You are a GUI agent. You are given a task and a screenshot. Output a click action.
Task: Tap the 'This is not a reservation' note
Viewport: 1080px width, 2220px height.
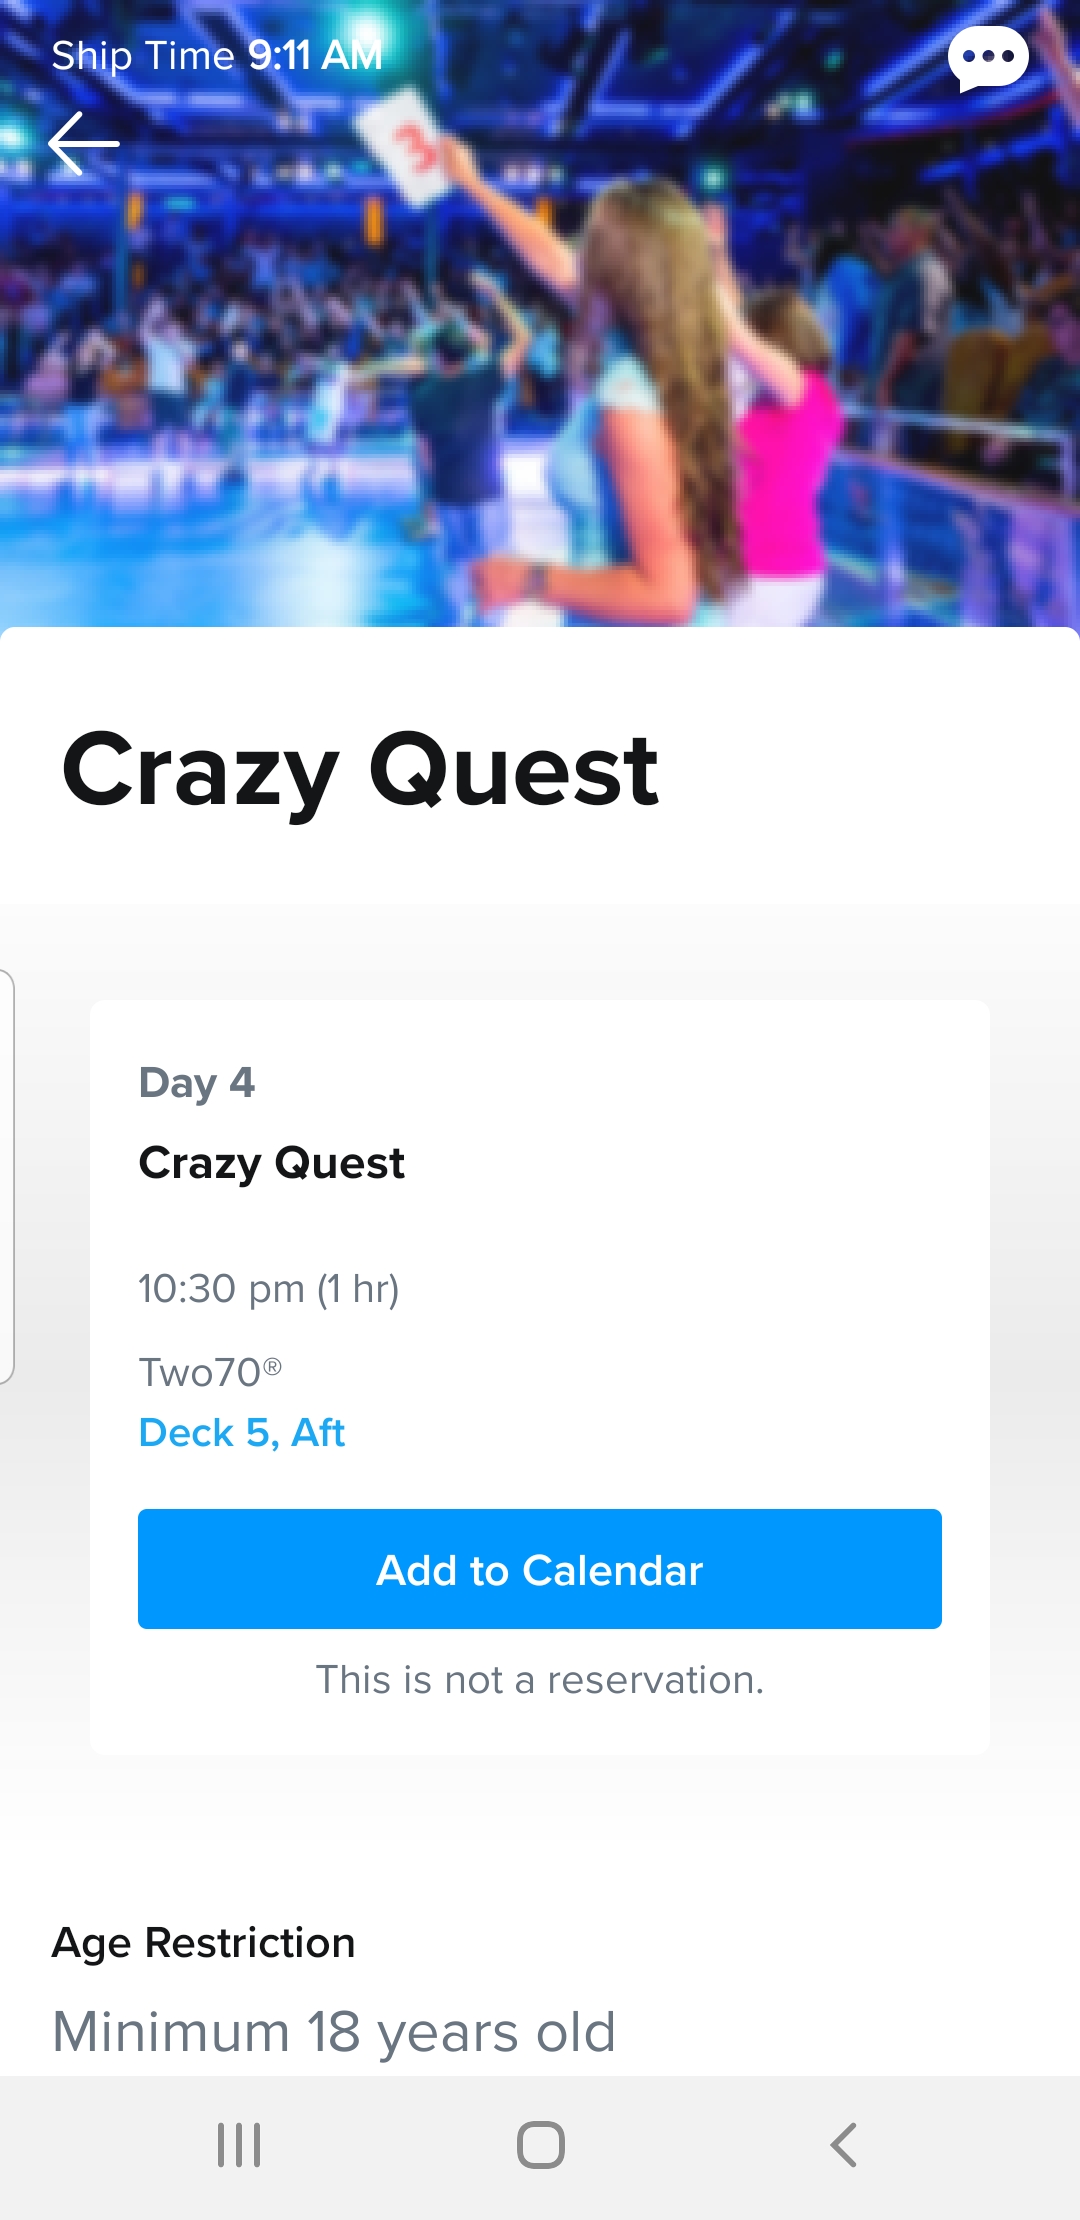pyautogui.click(x=540, y=1680)
